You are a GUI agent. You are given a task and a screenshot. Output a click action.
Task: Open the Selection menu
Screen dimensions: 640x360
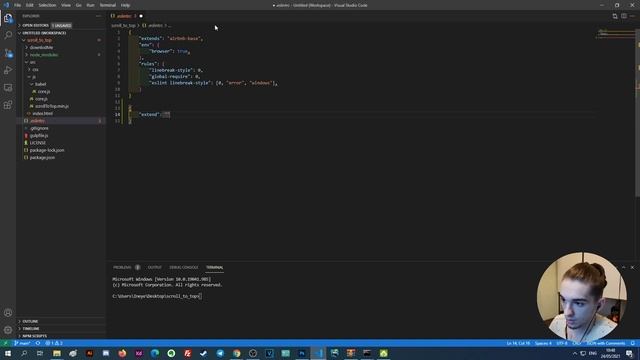(47, 5)
